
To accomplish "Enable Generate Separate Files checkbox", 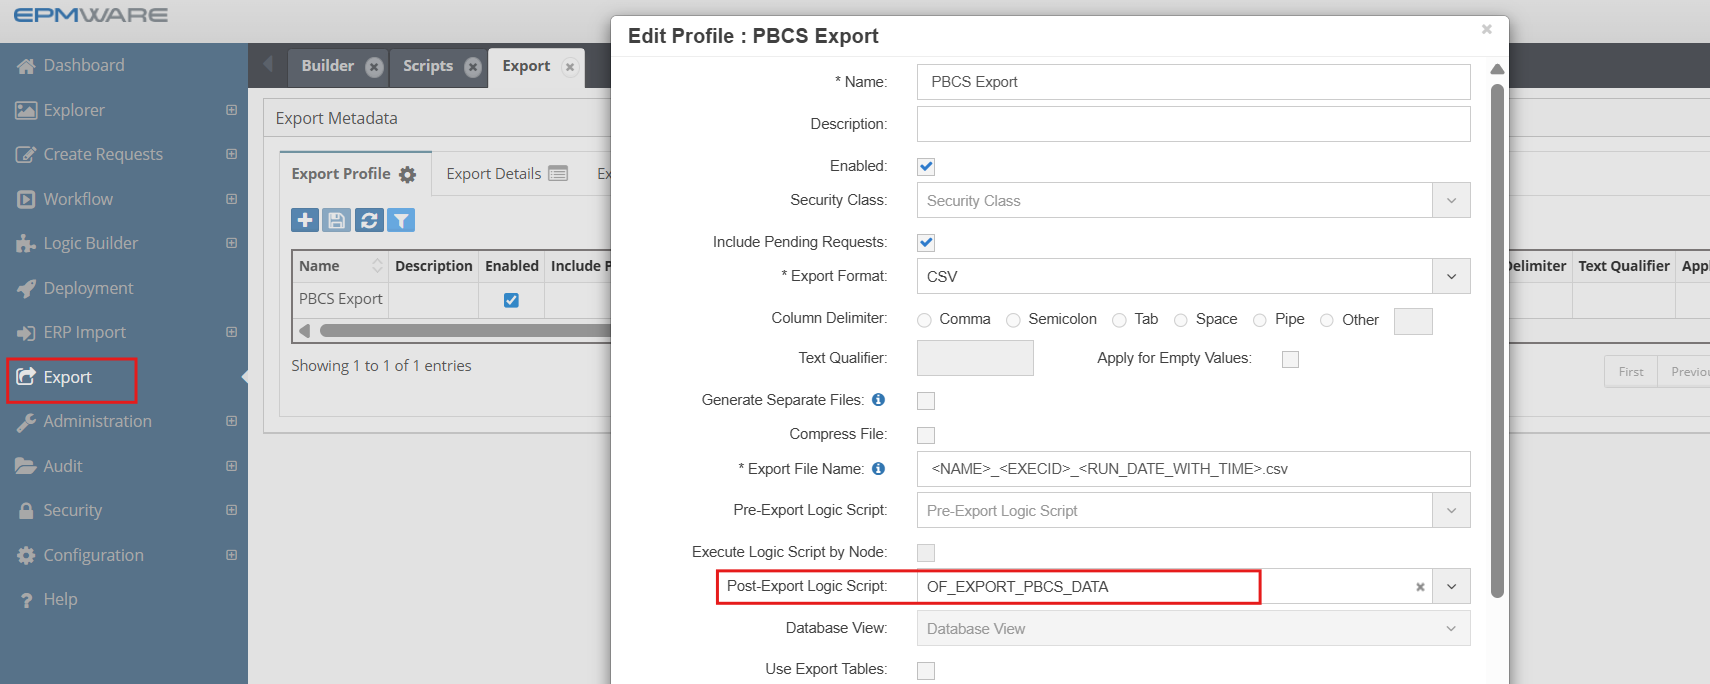I will 926,401.
